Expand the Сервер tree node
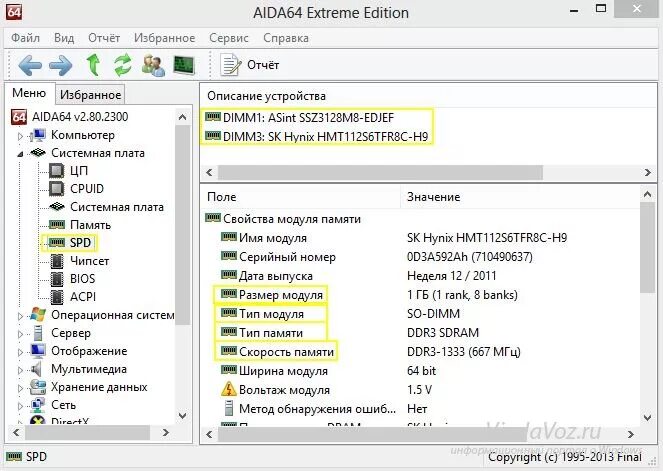The height and width of the screenshot is (471, 663). pyautogui.click(x=20, y=334)
